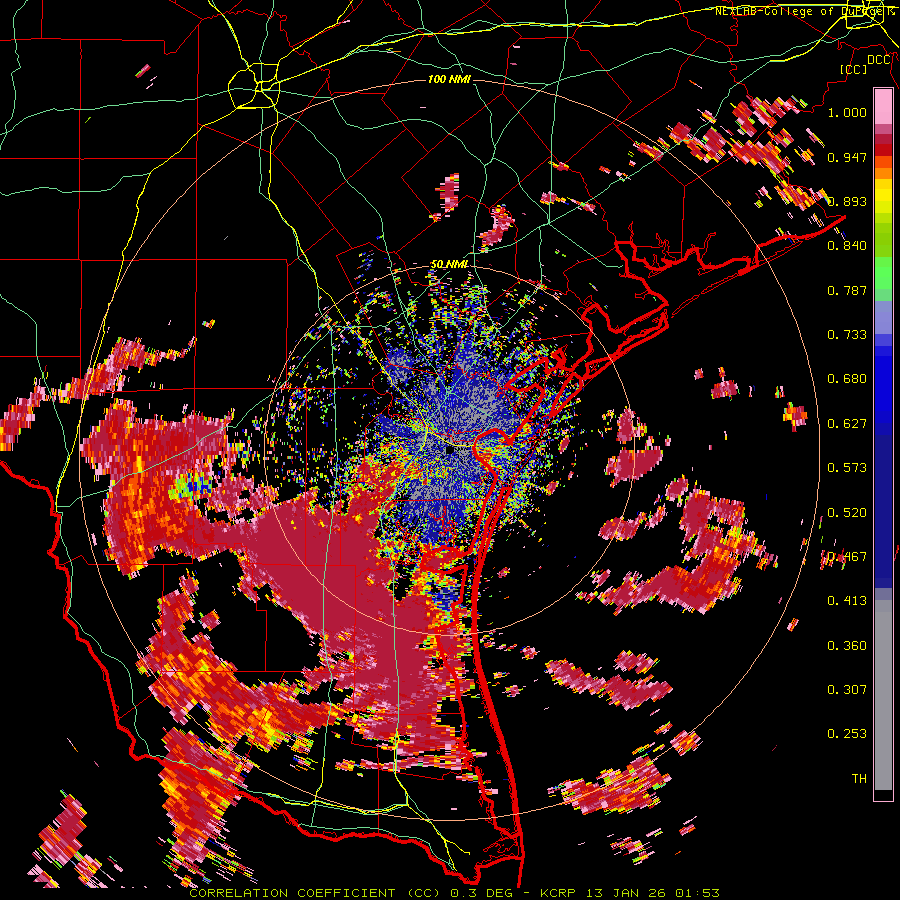Select the 0.893 legend value

click(x=847, y=201)
